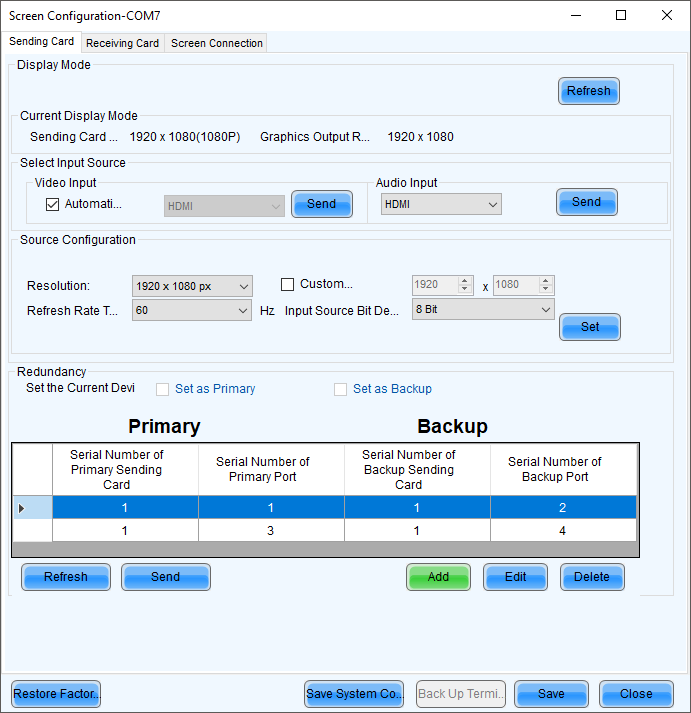Image resolution: width=691 pixels, height=713 pixels.
Task: Click Restore Factory Settings button
Action: pyautogui.click(x=56, y=694)
